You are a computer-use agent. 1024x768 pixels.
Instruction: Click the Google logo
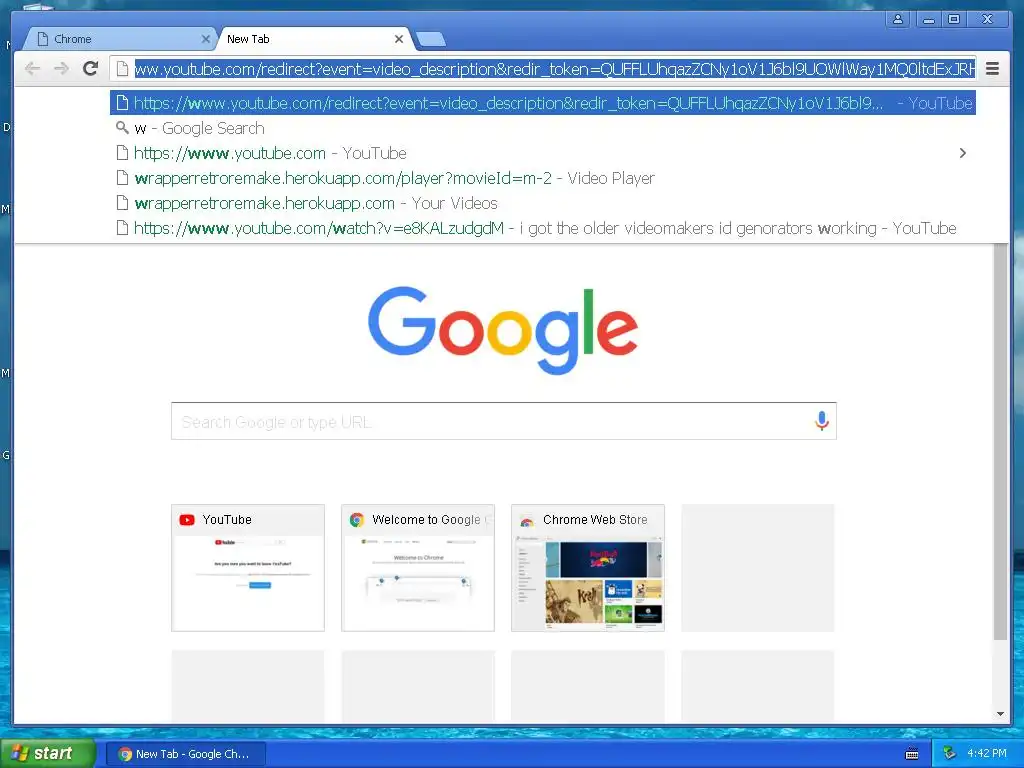[x=503, y=329]
